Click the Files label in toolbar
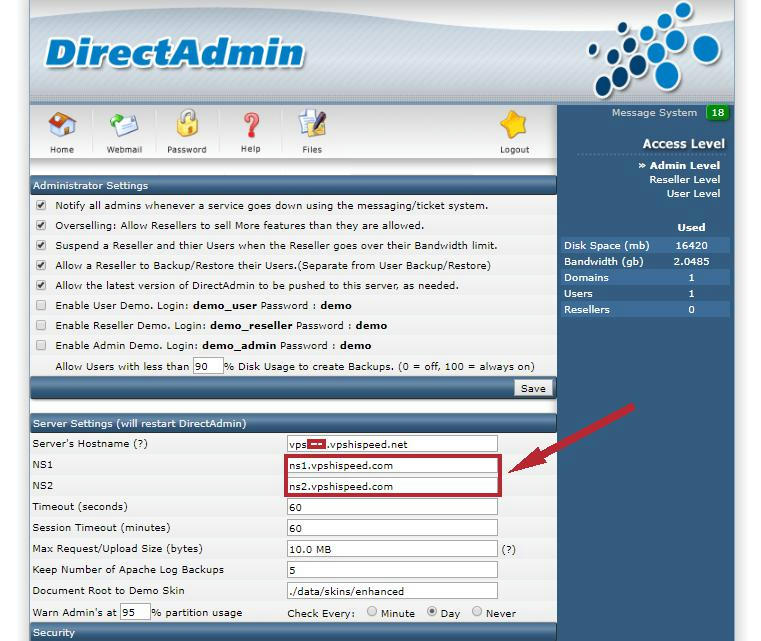761x641 pixels. tap(312, 149)
